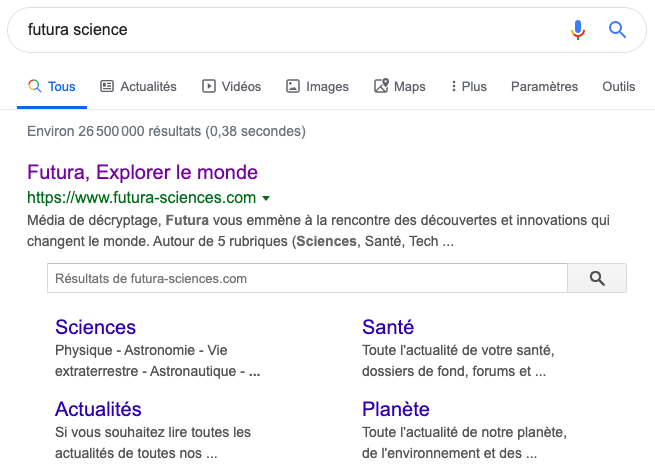Open the Futura, Explorer le monde result

click(142, 172)
